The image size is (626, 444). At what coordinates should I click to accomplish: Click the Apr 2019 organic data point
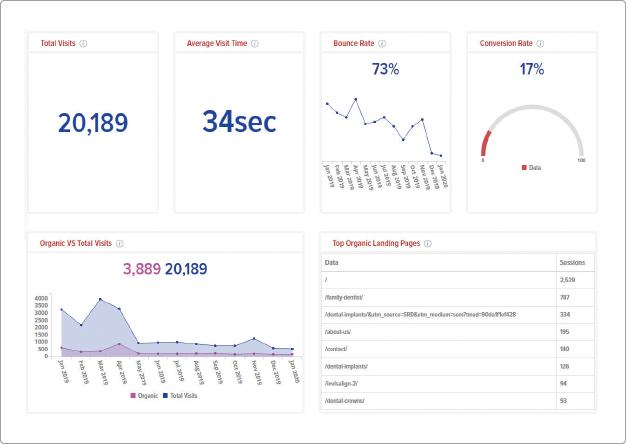point(119,344)
